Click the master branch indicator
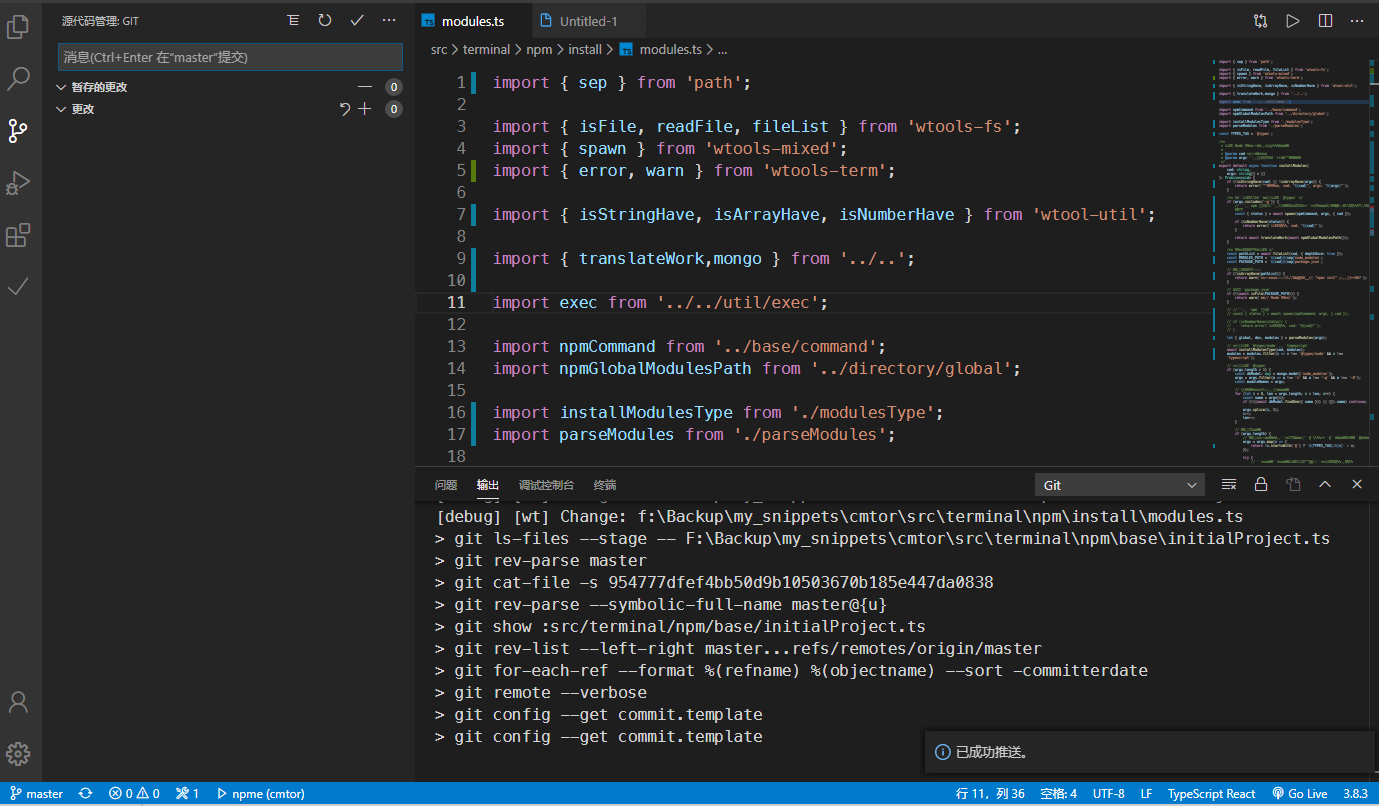This screenshot has width=1379, height=806. click(x=35, y=793)
